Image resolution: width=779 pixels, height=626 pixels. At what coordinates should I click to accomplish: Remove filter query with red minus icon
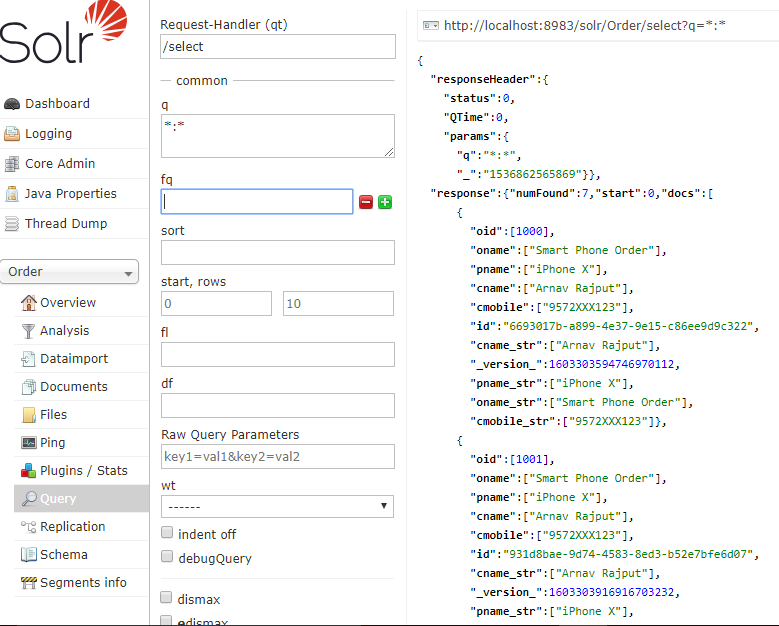[366, 202]
